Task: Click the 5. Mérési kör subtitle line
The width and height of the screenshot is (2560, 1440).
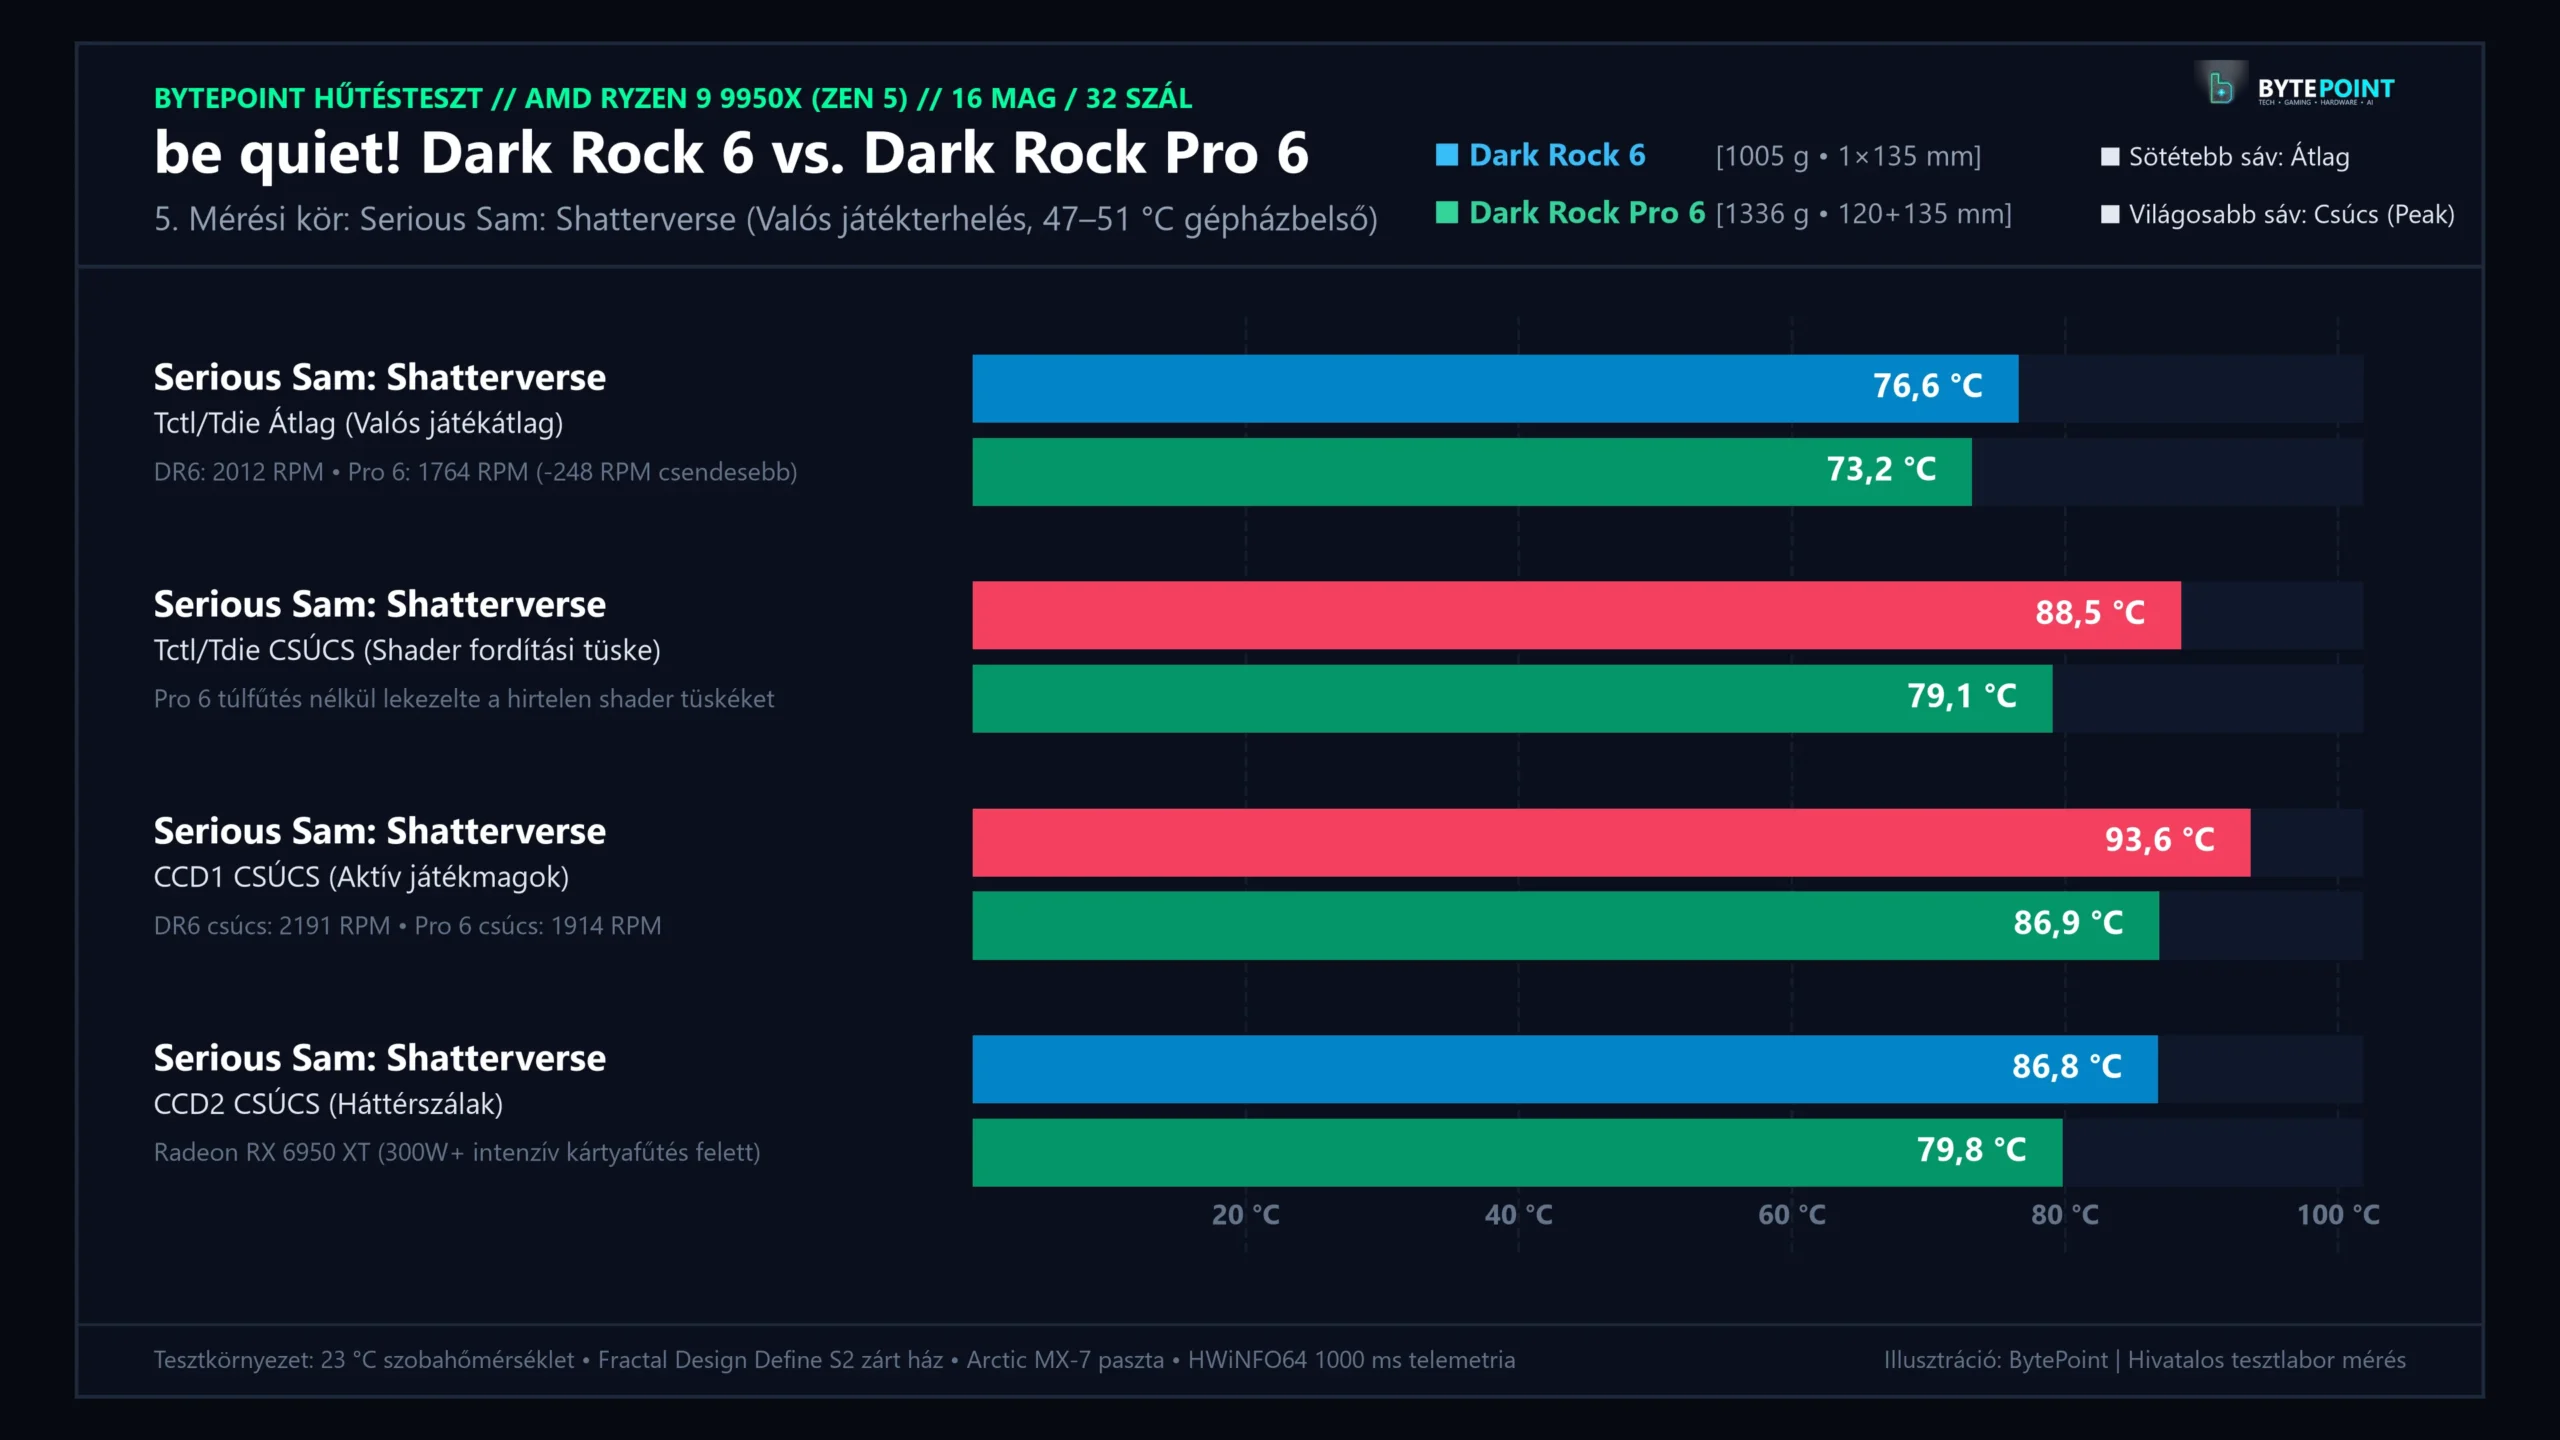Action: tap(766, 219)
